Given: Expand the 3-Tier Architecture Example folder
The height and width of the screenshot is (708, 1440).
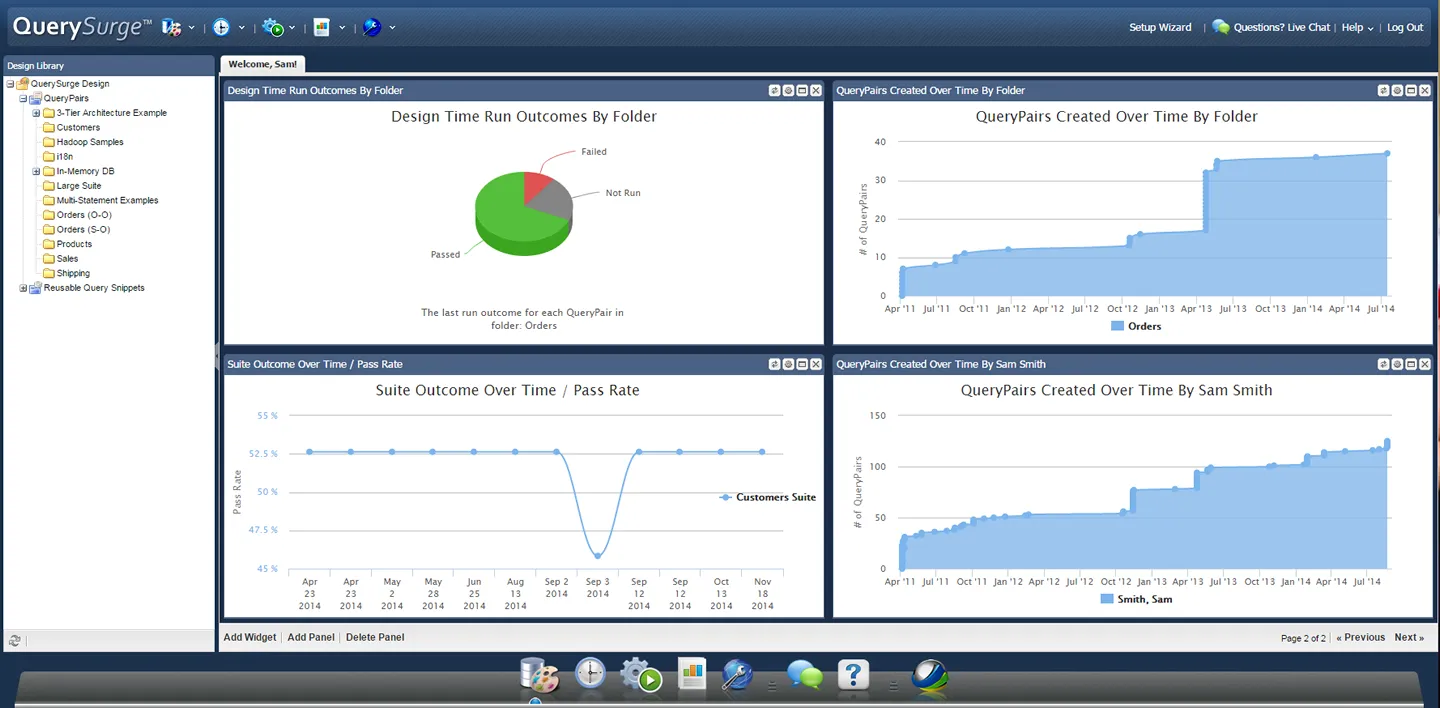Looking at the screenshot, I should [x=36, y=113].
